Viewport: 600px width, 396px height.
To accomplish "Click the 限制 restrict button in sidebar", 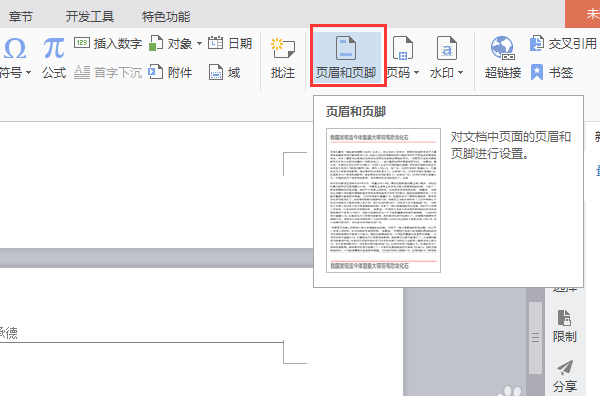I will point(564,326).
